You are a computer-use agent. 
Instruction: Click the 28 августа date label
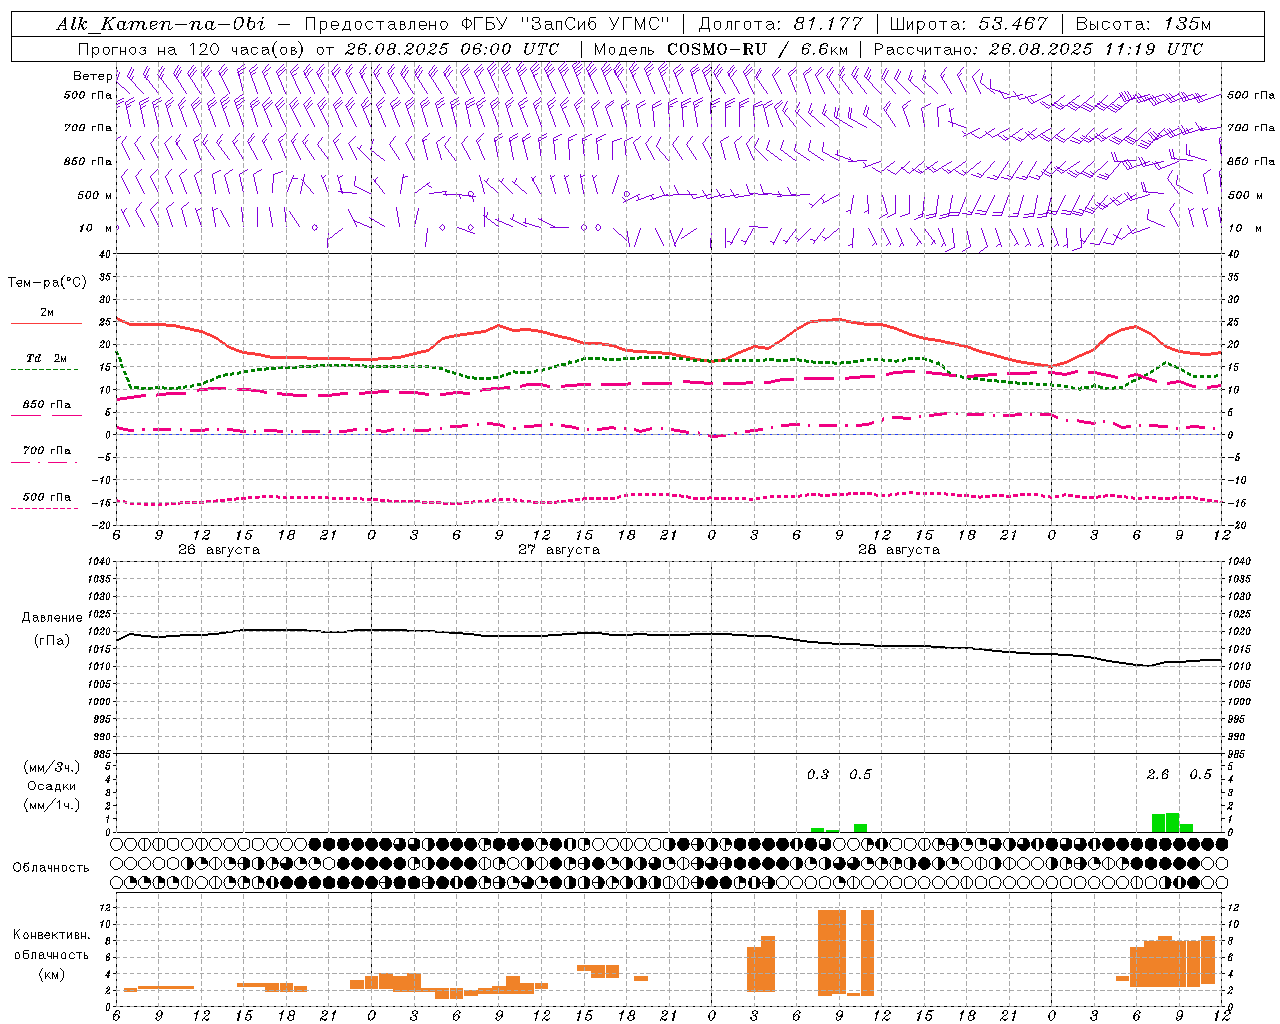click(899, 550)
